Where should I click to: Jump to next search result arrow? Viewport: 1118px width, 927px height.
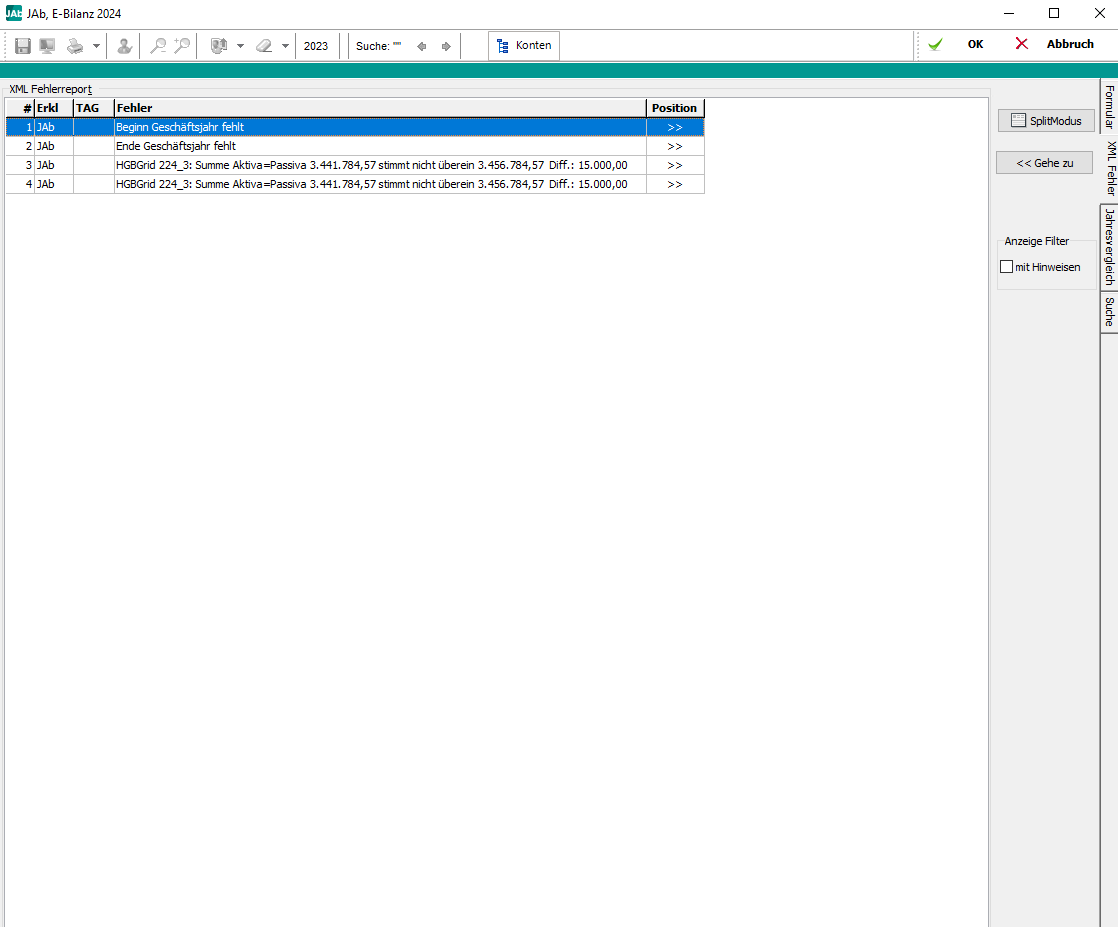point(446,46)
